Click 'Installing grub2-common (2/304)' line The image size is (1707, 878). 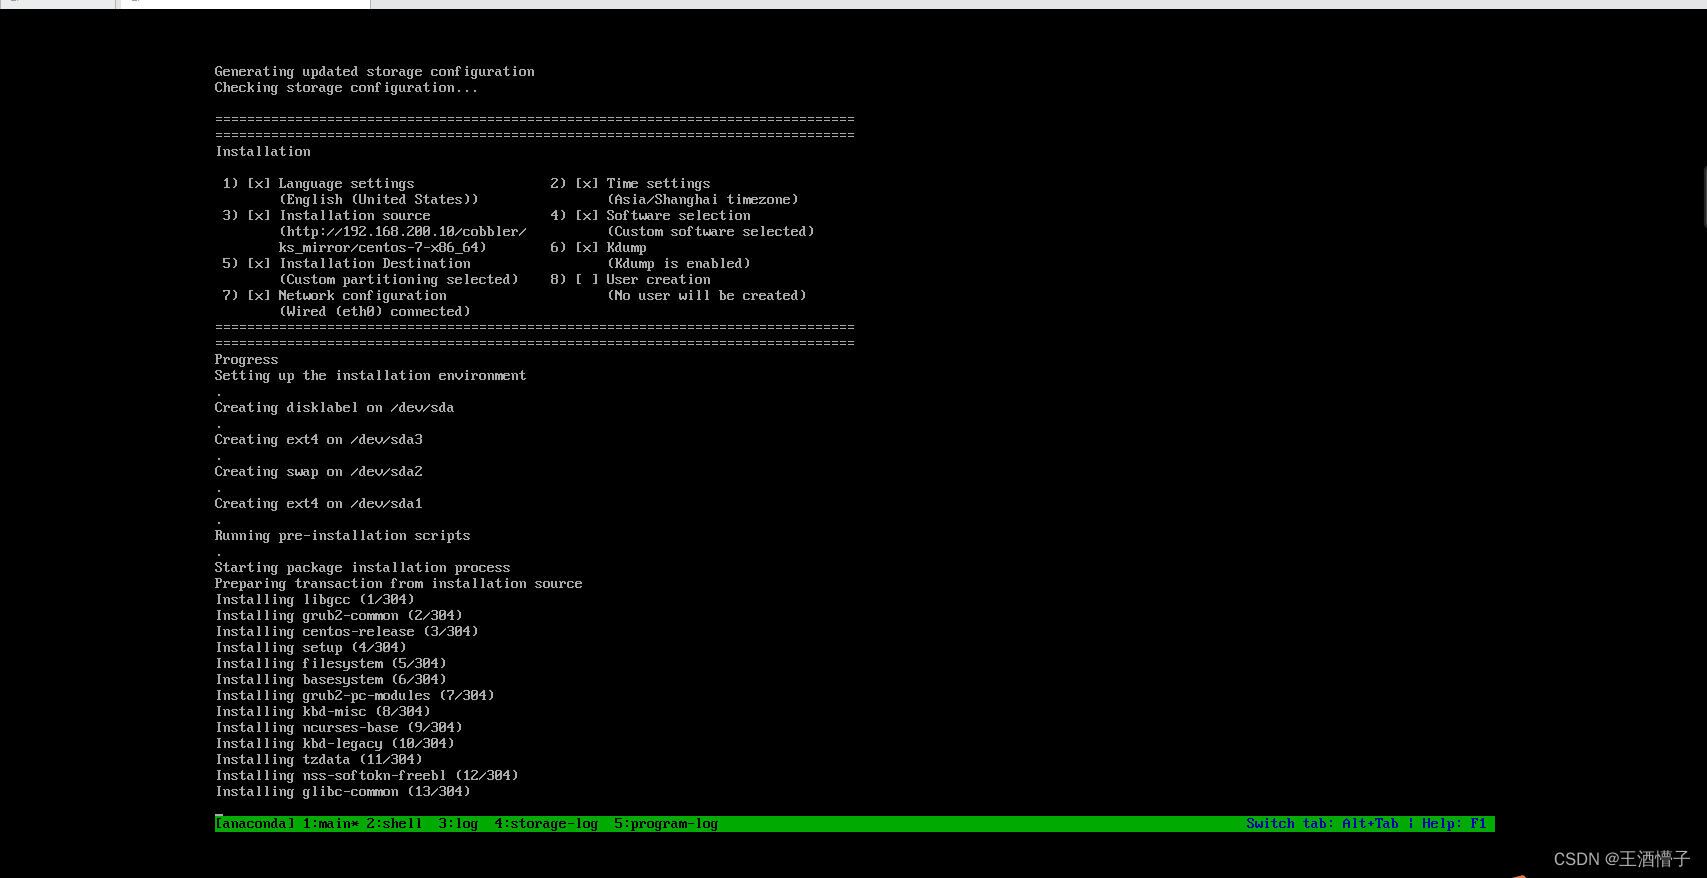pyautogui.click(x=339, y=616)
